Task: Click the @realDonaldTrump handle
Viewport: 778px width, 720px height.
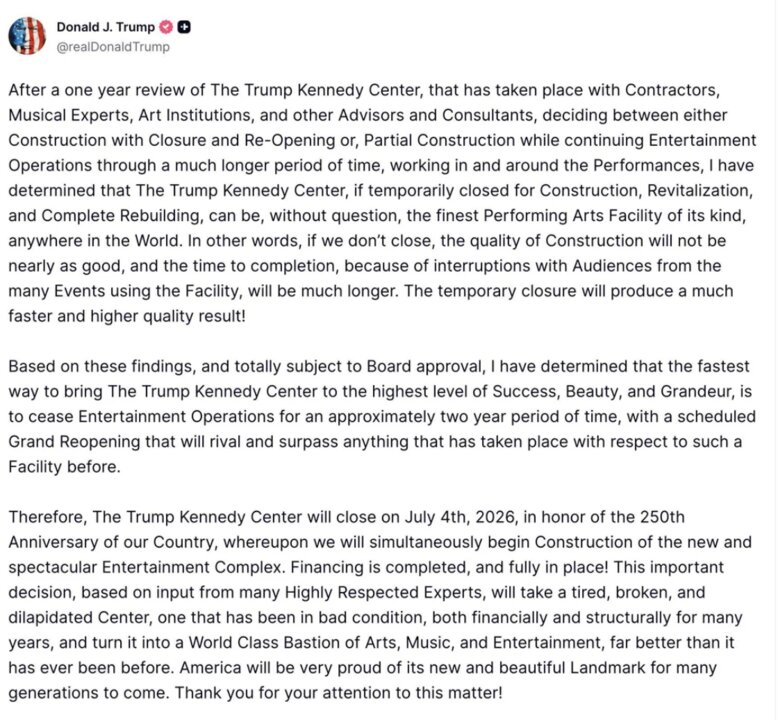Action: 113,47
